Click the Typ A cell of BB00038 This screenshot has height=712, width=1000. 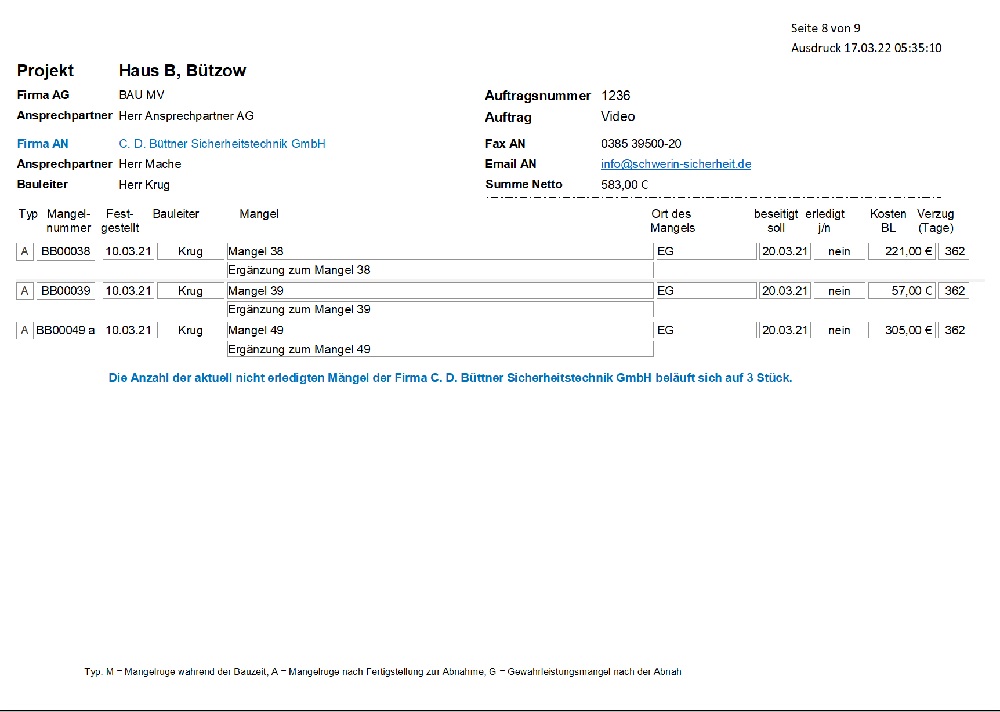point(25,251)
